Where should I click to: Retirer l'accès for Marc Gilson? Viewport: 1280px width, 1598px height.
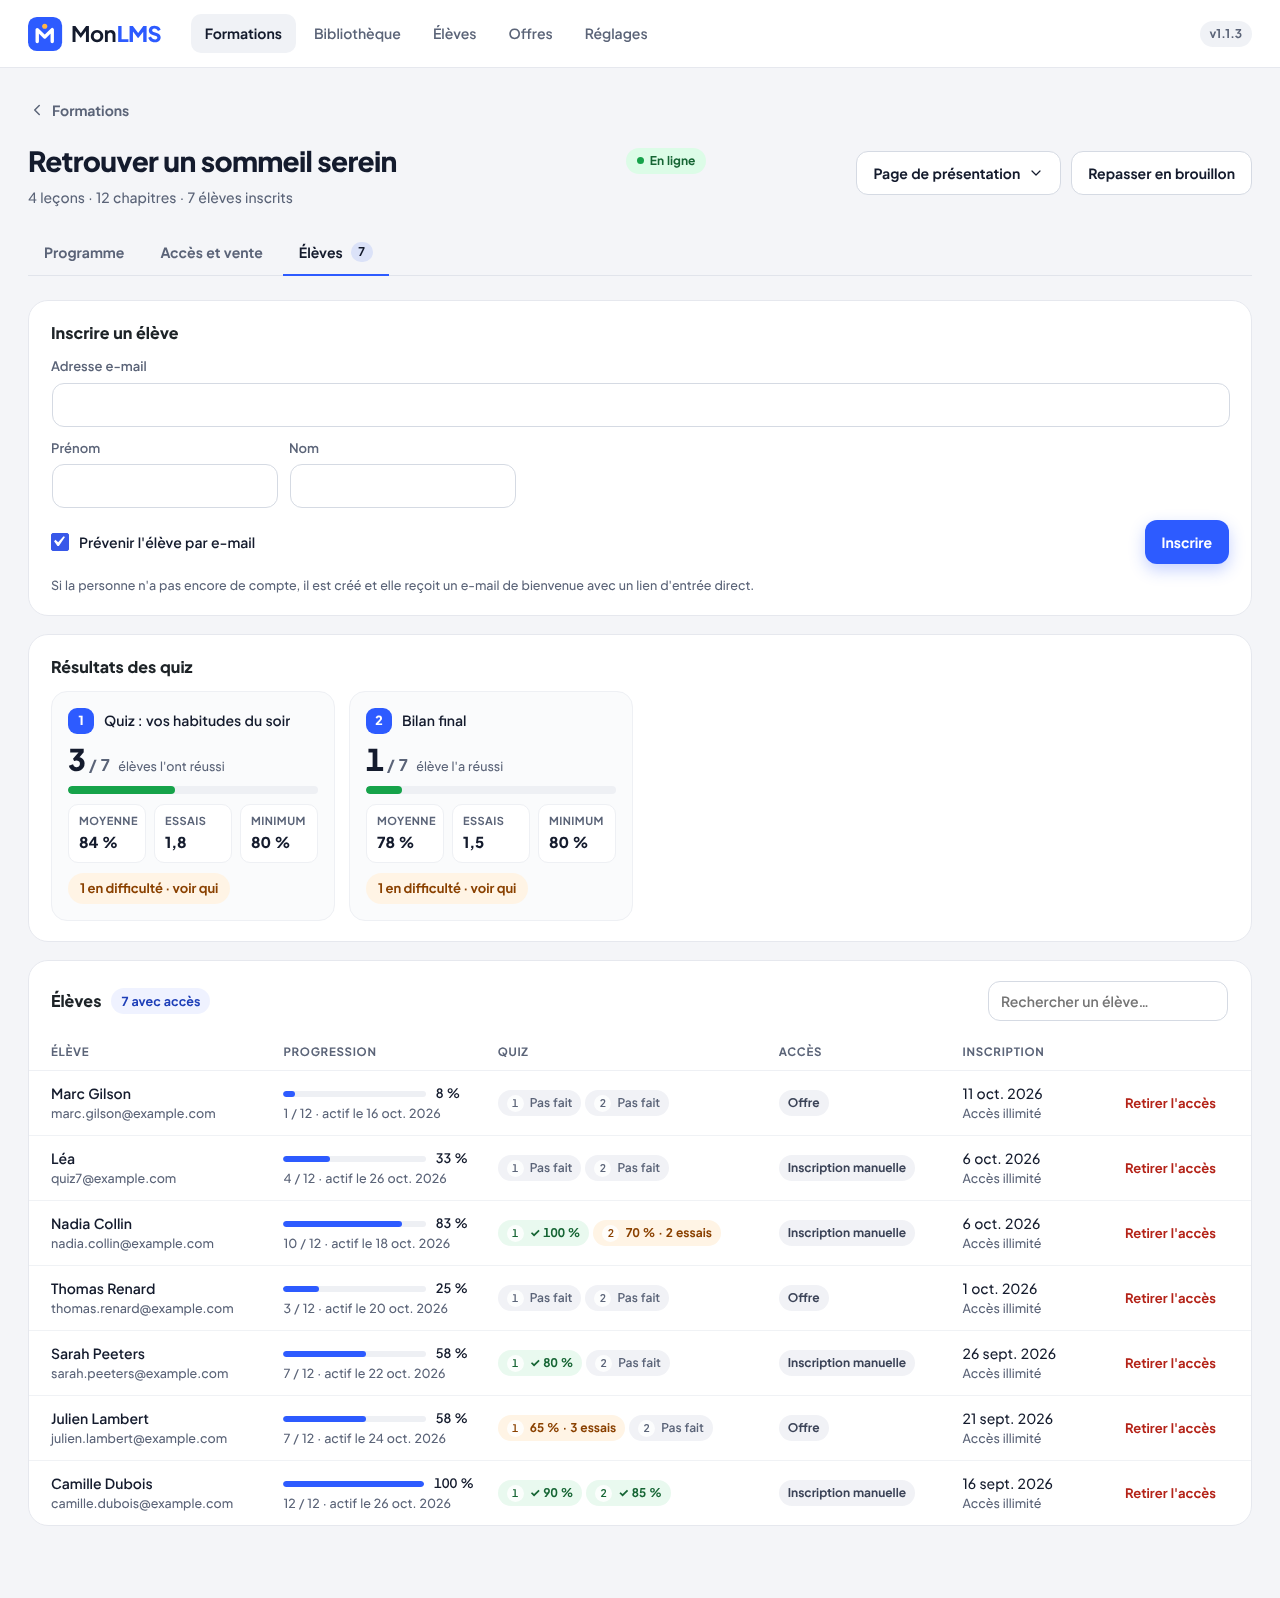(1170, 1103)
